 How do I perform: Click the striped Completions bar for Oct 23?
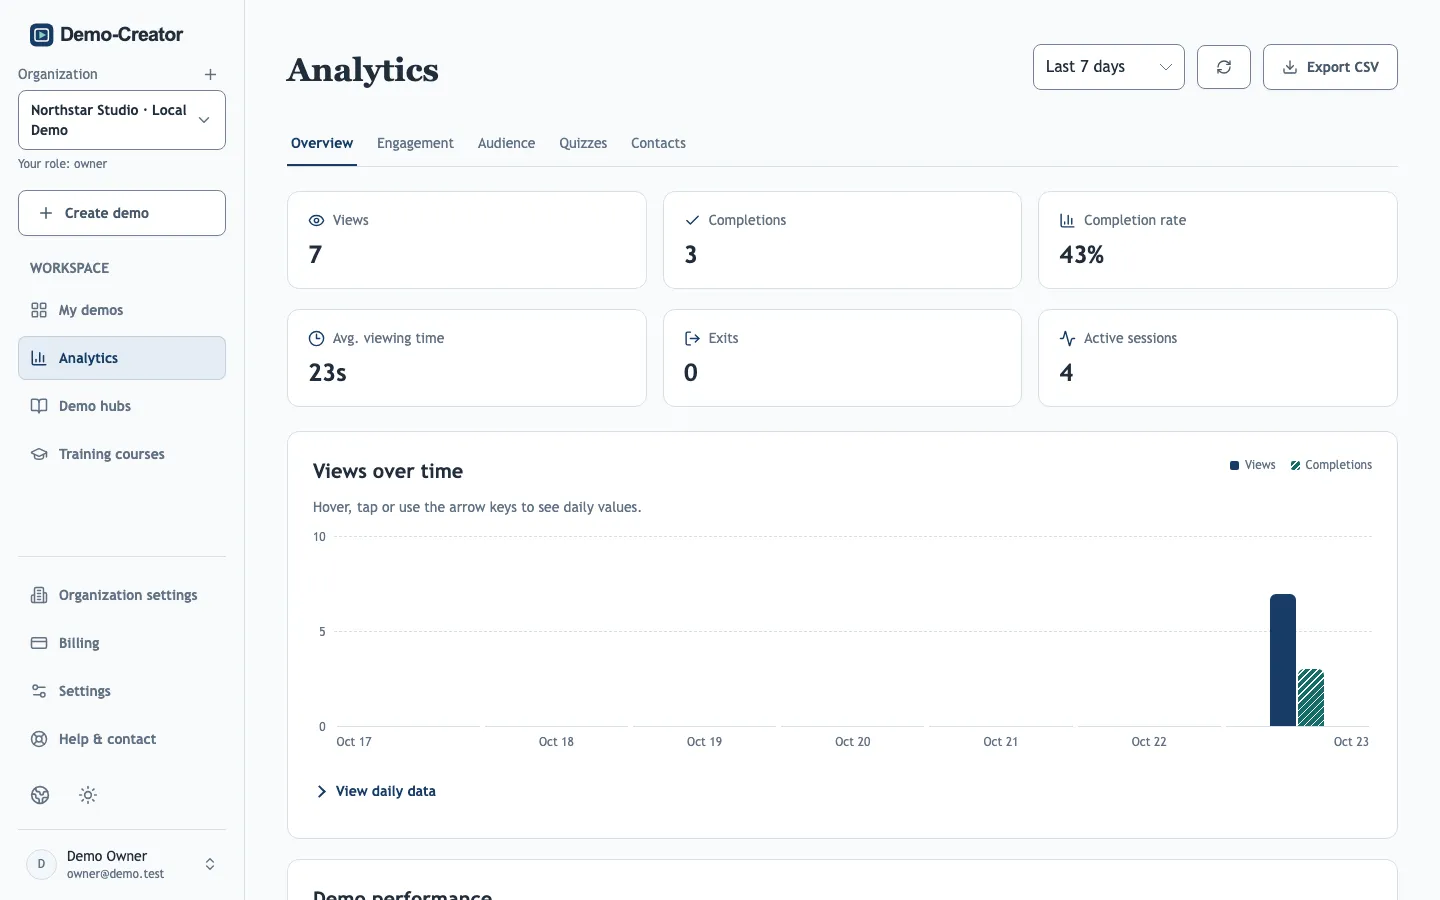coord(1311,698)
